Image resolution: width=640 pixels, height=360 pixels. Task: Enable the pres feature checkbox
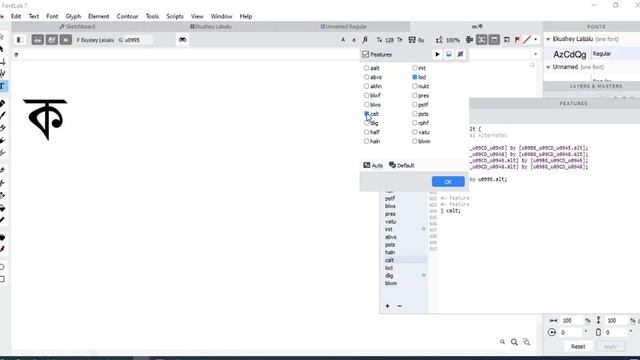415,95
